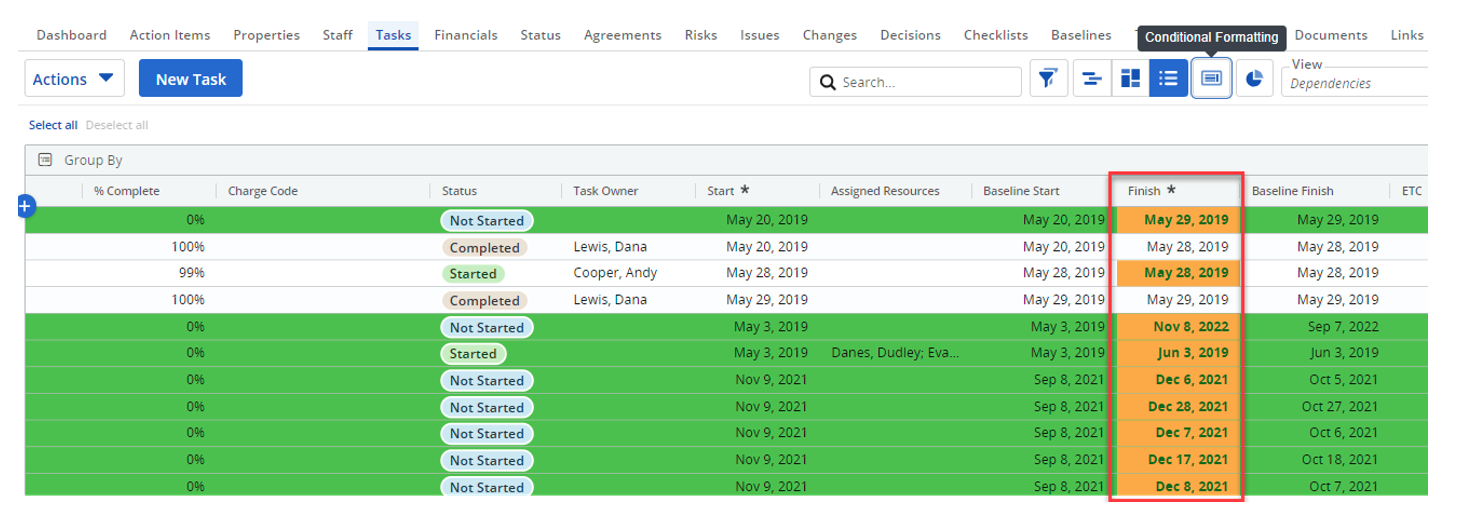Click finish date Dec 8, 2021
Screen dimensions: 1480x518
click(x=1191, y=487)
